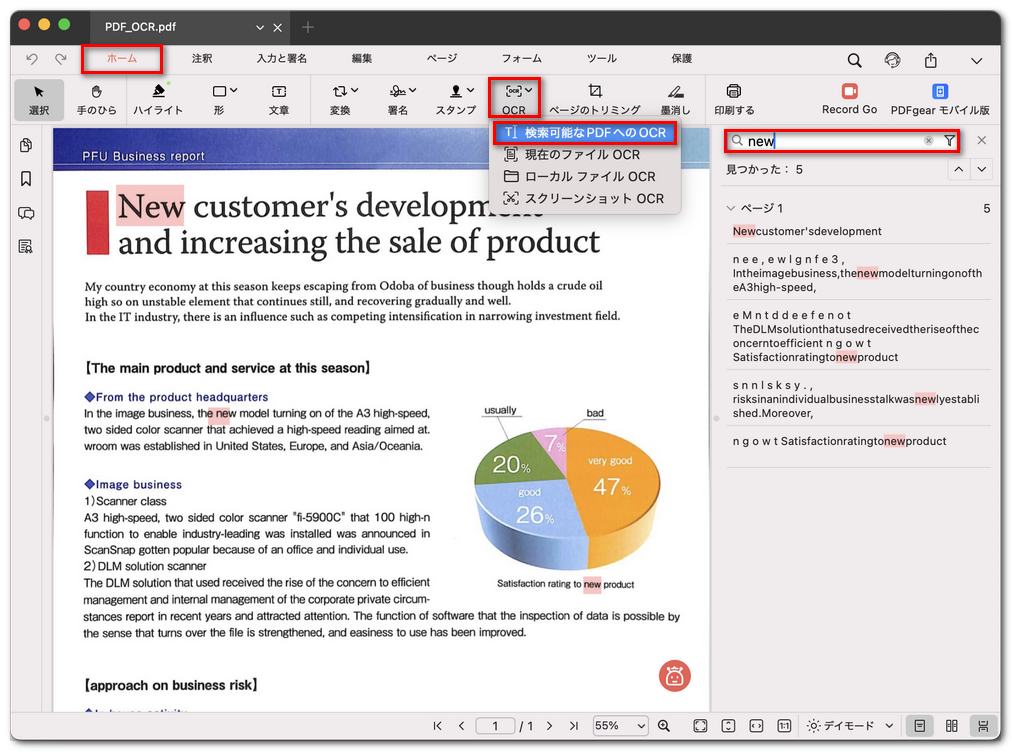Toggle continuous scrolling view mode
The height and width of the screenshot is (752, 1012).
(984, 726)
